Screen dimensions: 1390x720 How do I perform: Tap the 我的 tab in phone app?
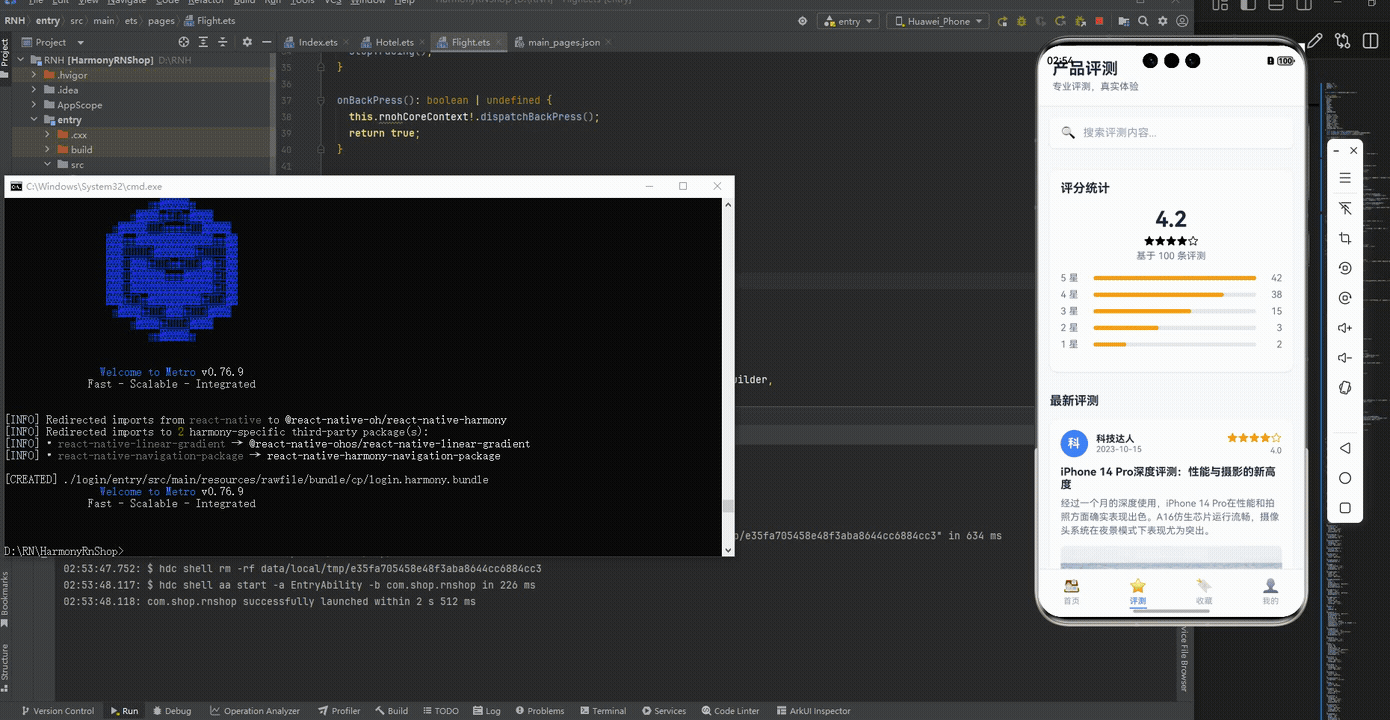pyautogui.click(x=1270, y=592)
